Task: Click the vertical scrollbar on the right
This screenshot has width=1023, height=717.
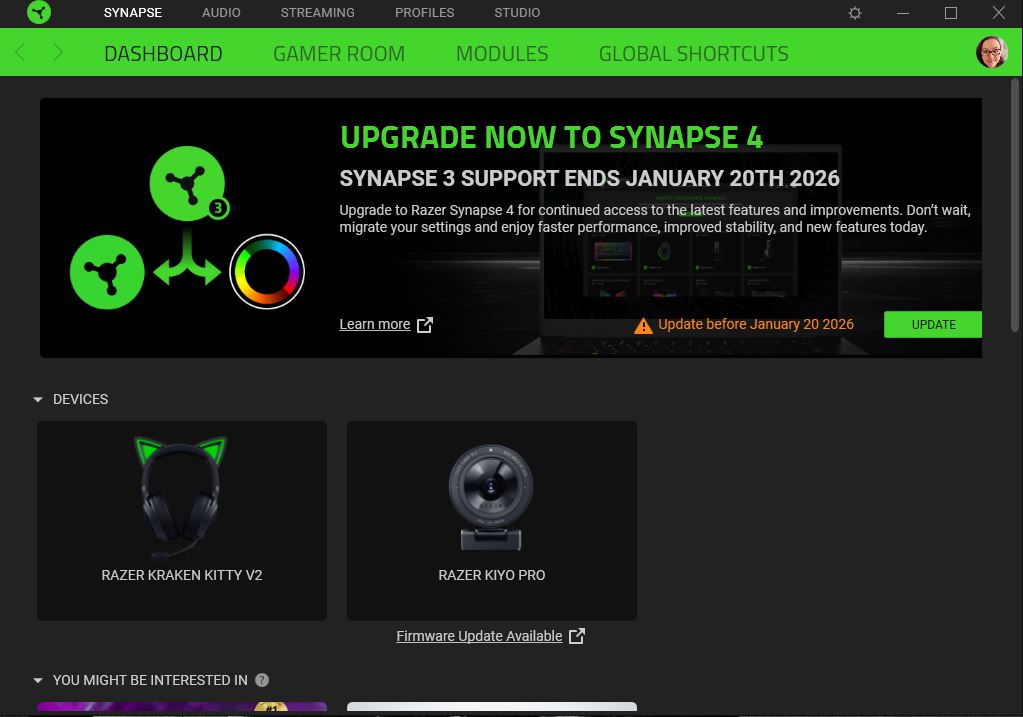Action: coord(1015,206)
